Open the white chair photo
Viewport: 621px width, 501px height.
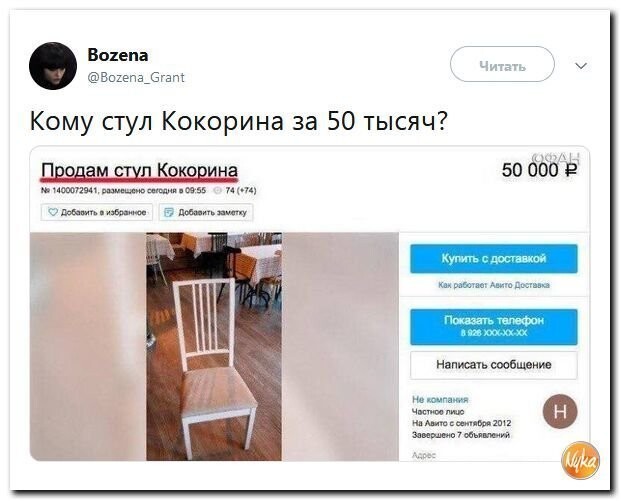[x=214, y=346]
